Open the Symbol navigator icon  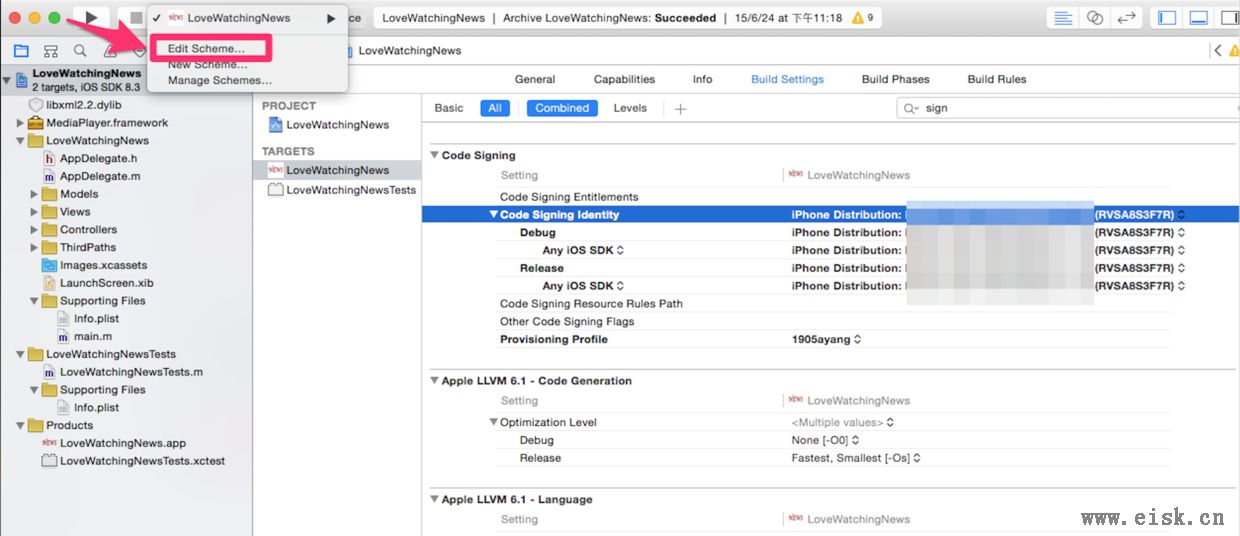click(x=51, y=50)
